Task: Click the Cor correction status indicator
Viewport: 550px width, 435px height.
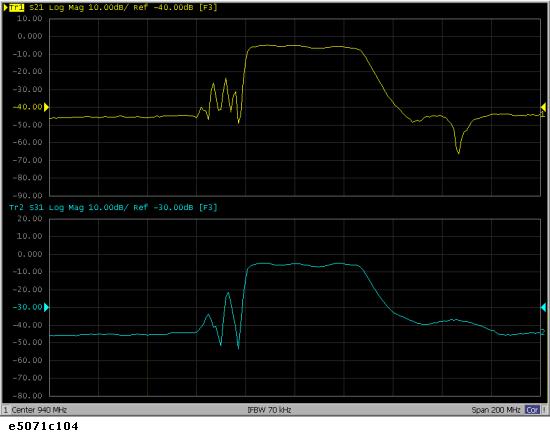Action: point(532,410)
